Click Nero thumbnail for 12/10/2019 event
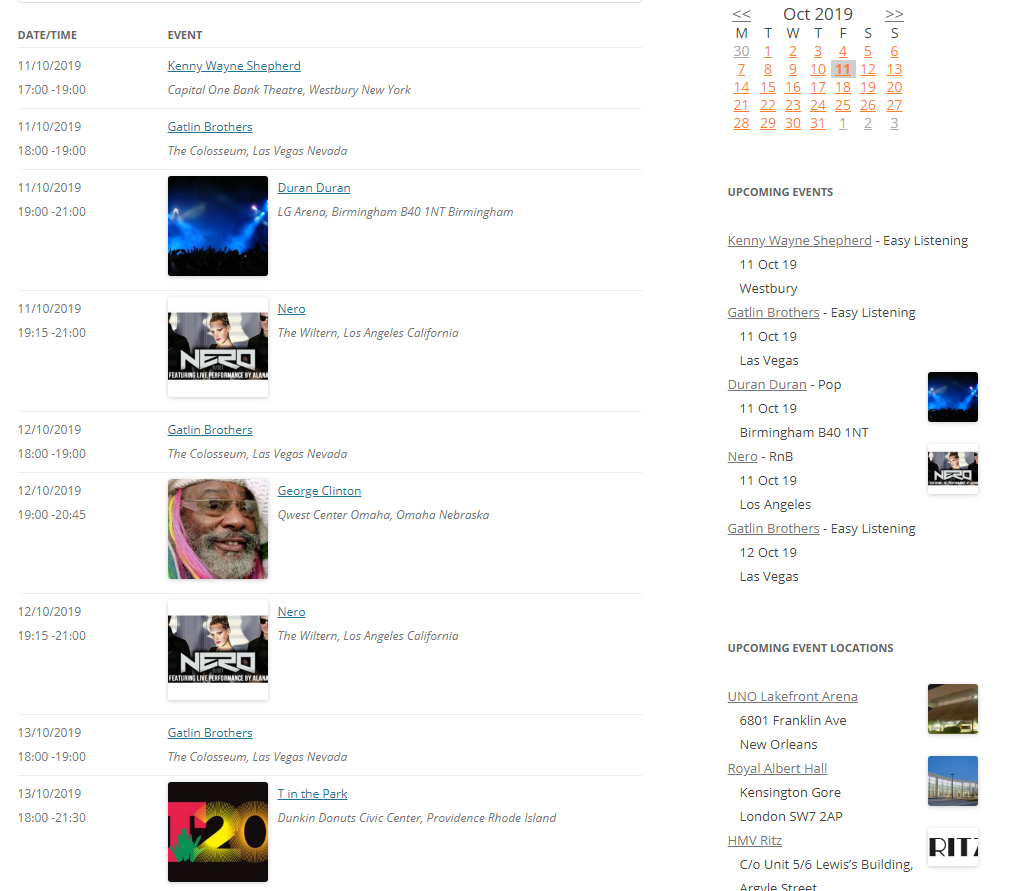The image size is (1010, 891). [x=218, y=650]
